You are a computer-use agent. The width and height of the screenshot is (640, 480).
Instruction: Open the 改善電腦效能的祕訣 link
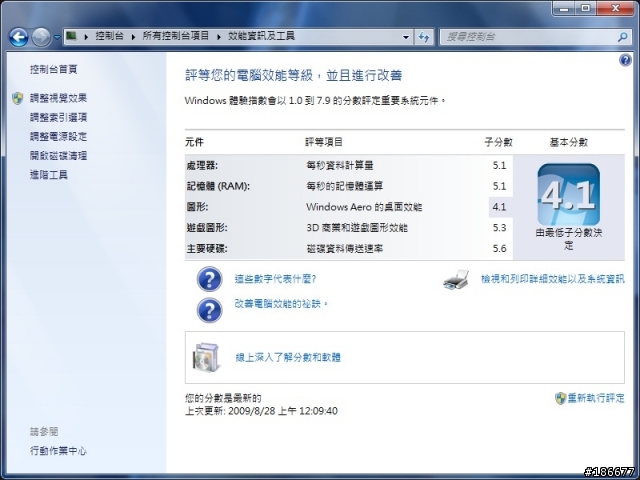[x=280, y=304]
